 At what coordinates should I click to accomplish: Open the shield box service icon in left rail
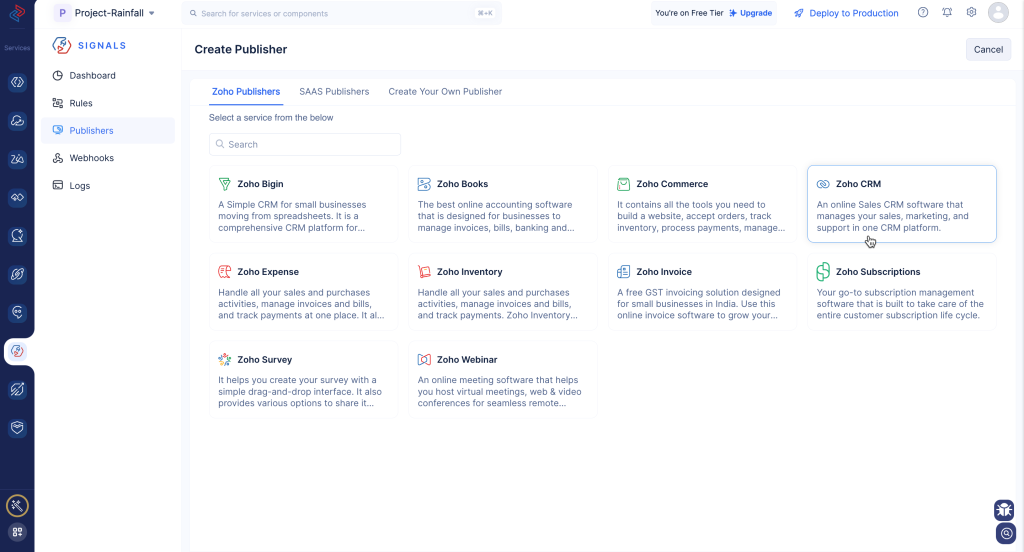[x=17, y=428]
